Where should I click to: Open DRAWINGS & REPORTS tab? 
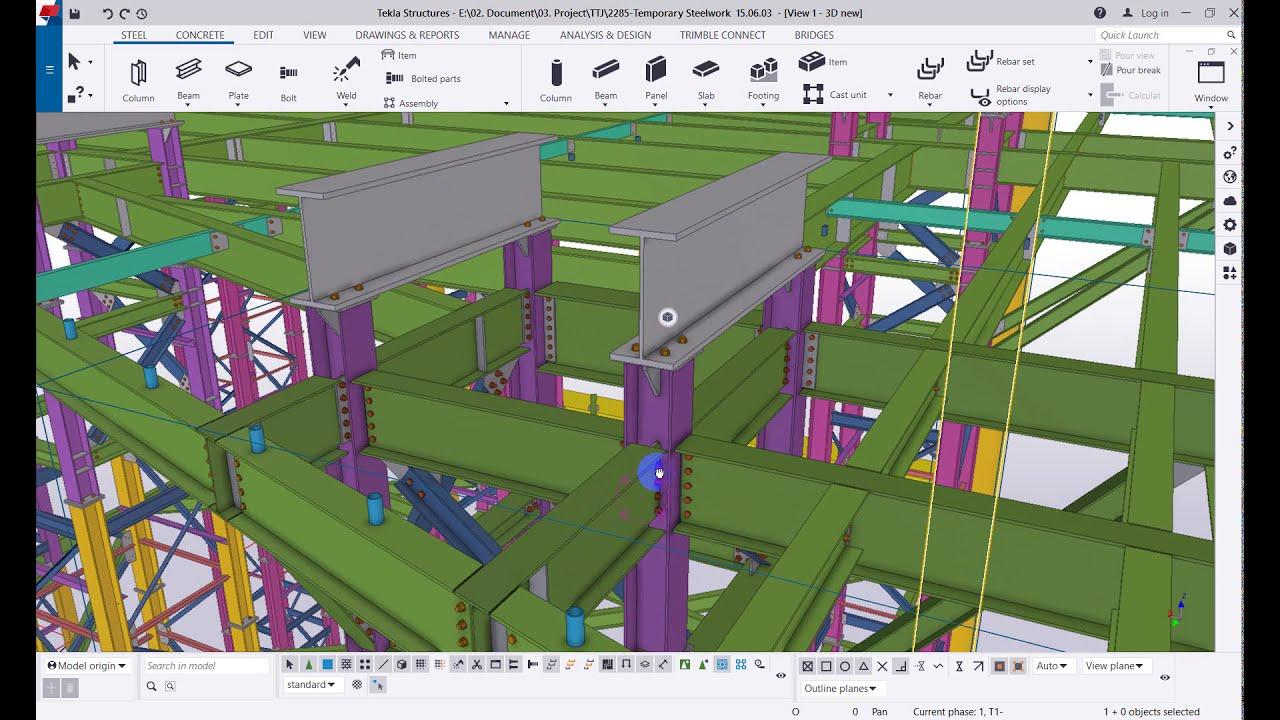407,35
